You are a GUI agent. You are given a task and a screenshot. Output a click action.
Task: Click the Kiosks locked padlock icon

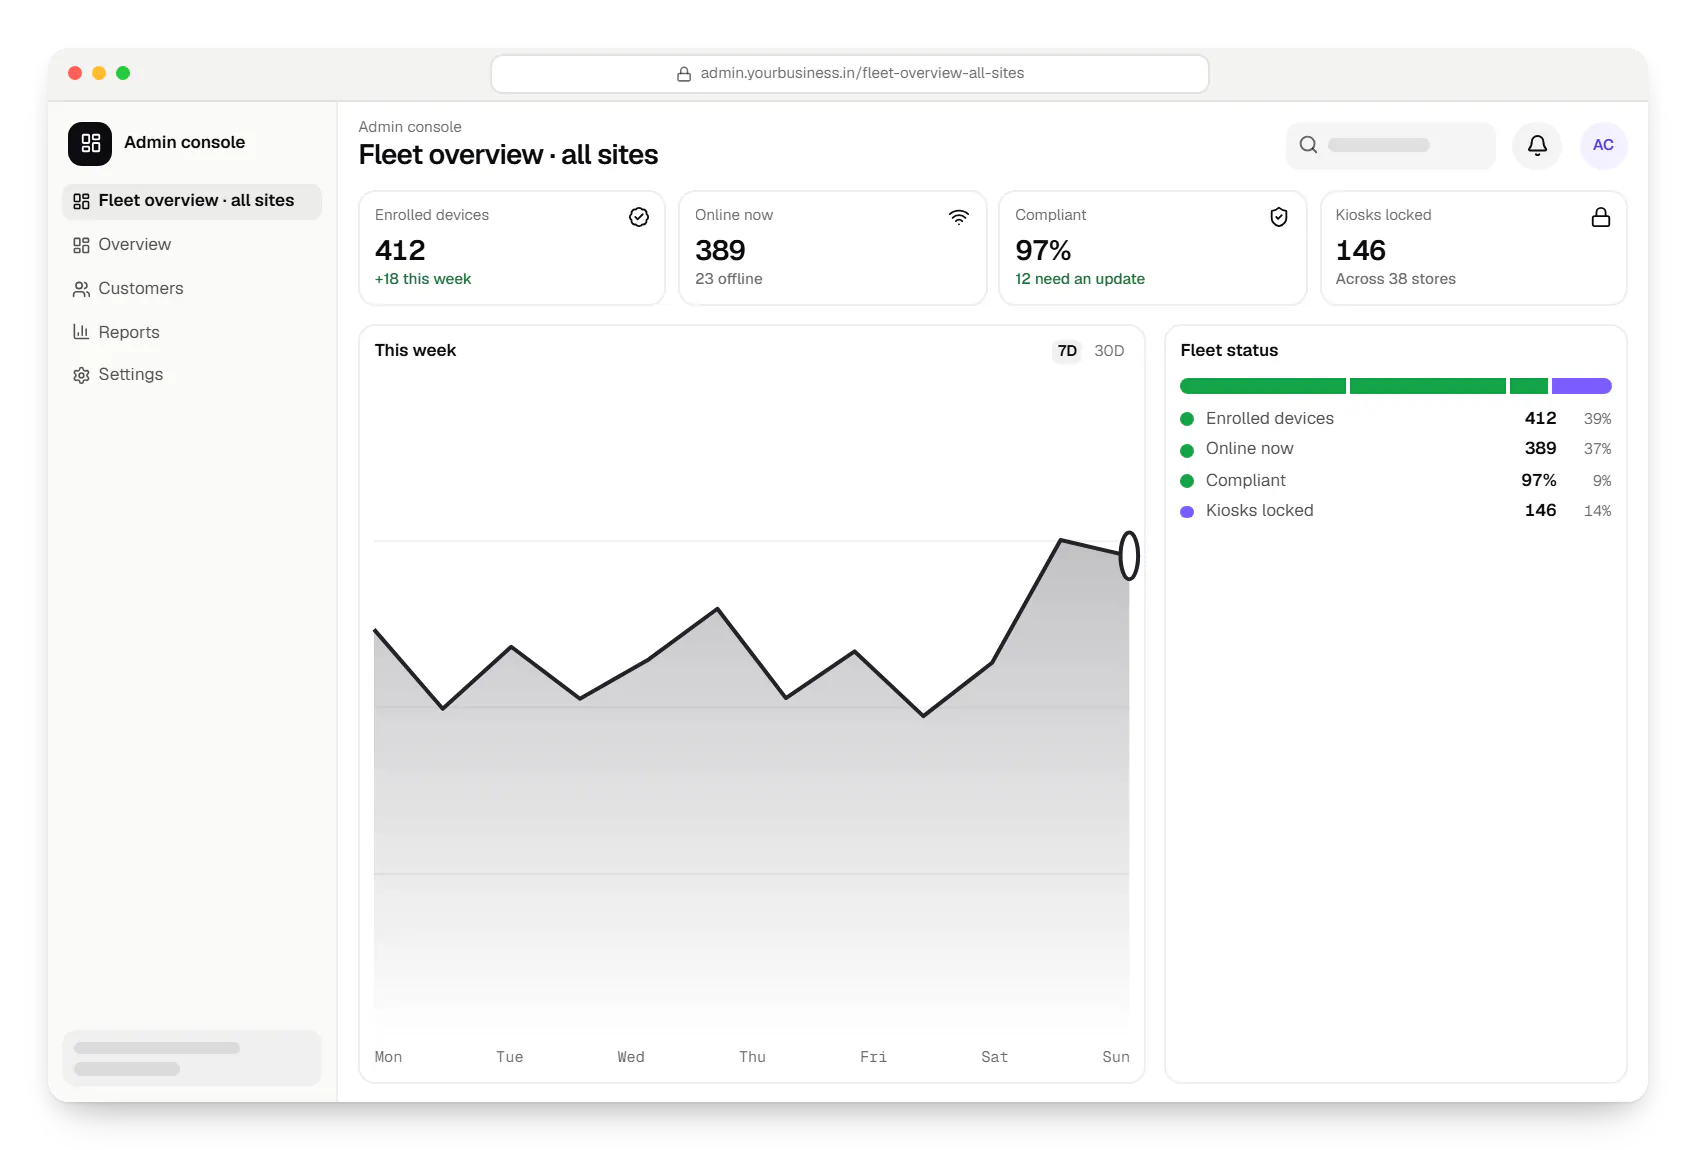pyautogui.click(x=1600, y=217)
